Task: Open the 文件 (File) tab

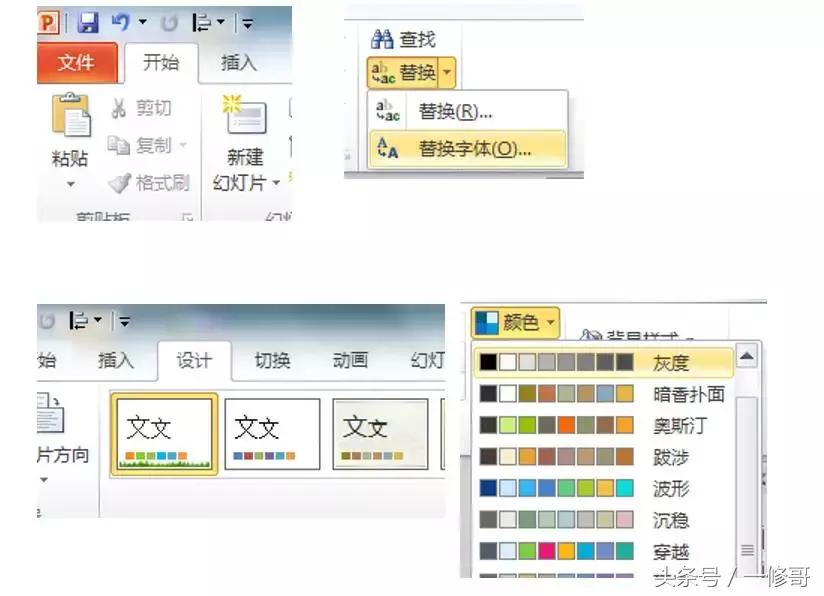Action: (75, 62)
